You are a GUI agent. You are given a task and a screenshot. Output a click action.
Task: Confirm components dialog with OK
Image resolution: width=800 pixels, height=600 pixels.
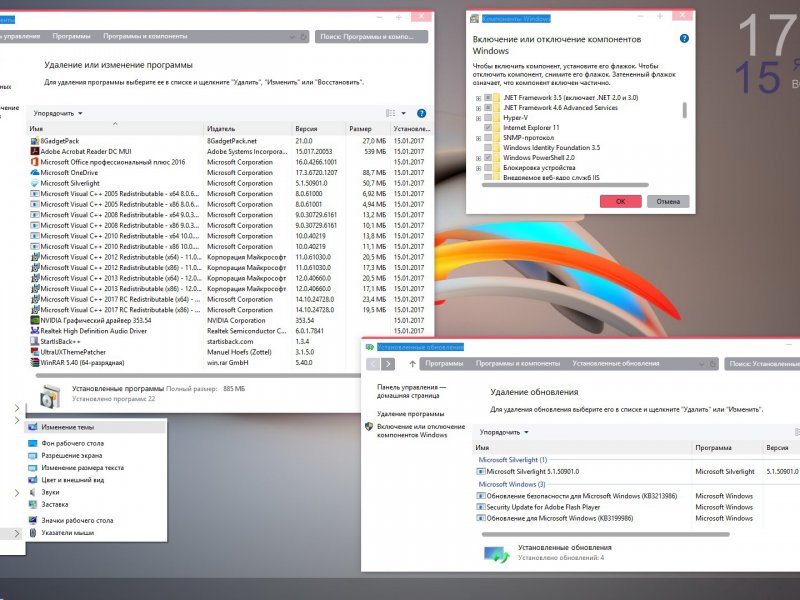point(620,202)
